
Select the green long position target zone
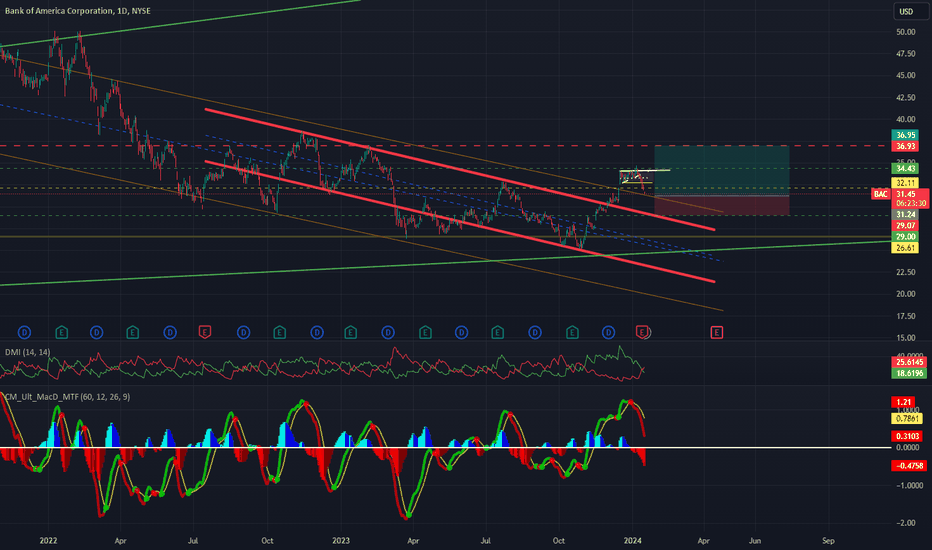722,171
